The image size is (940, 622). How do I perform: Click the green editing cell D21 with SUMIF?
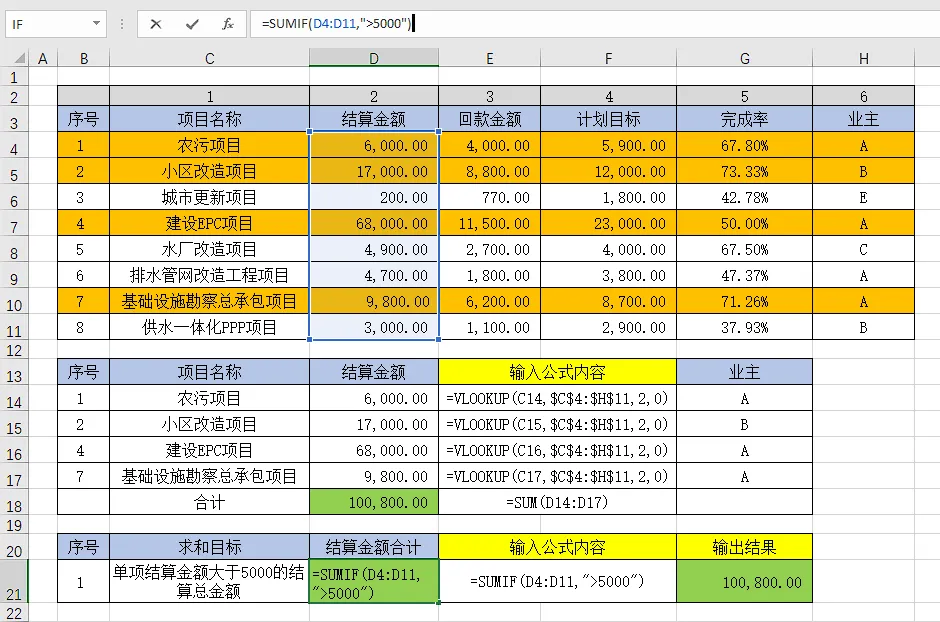coord(374,581)
